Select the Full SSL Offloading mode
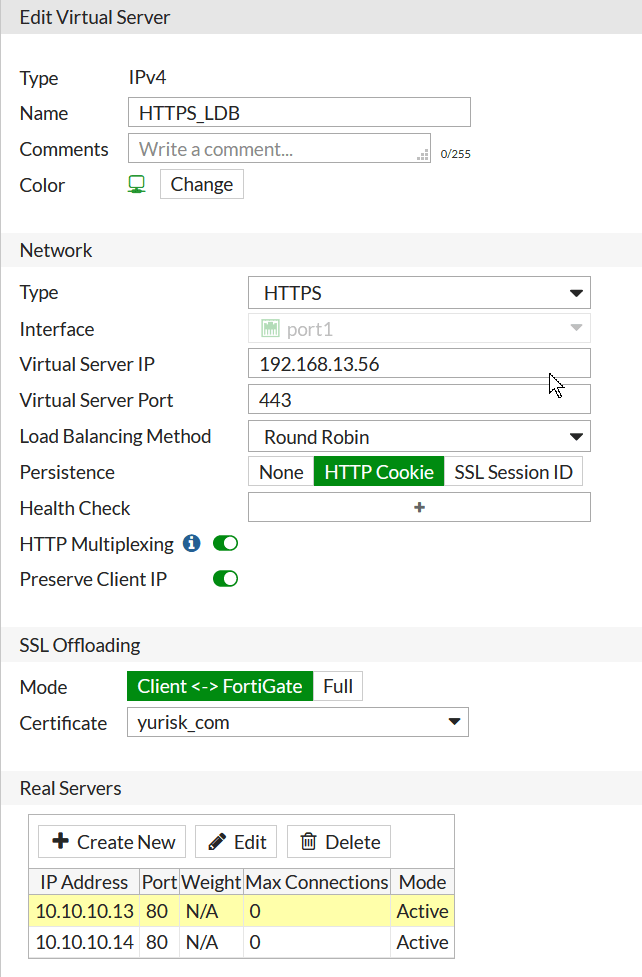 click(339, 686)
